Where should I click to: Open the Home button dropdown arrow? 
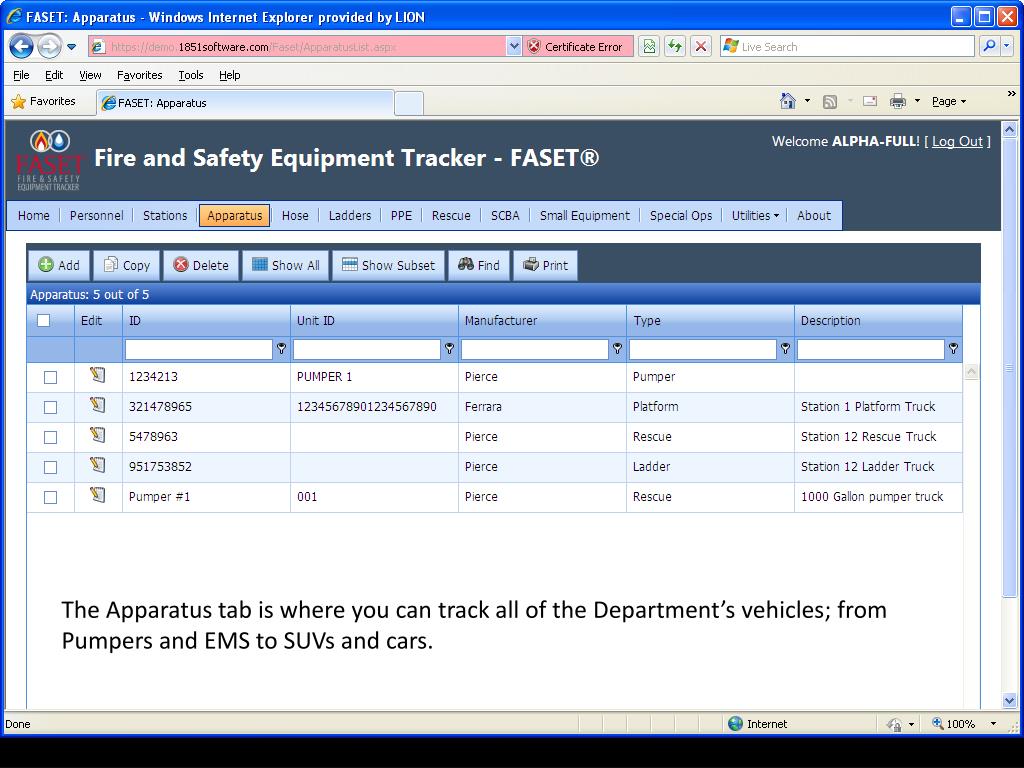[x=807, y=101]
